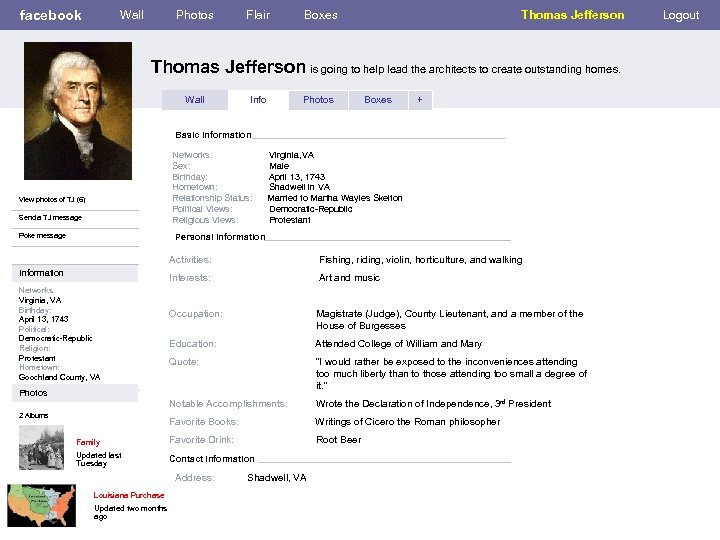Image resolution: width=720 pixels, height=540 pixels.
Task: Click 'Male' sex value
Action: (x=279, y=166)
